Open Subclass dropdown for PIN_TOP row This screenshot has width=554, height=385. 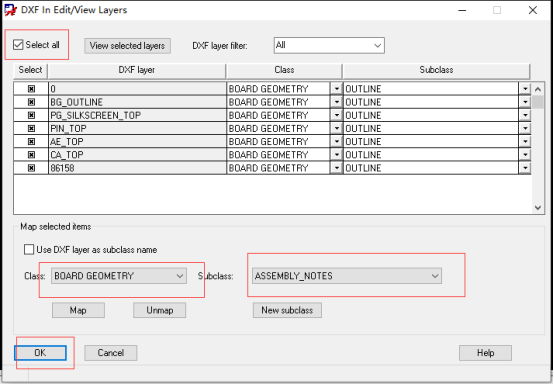coord(525,128)
